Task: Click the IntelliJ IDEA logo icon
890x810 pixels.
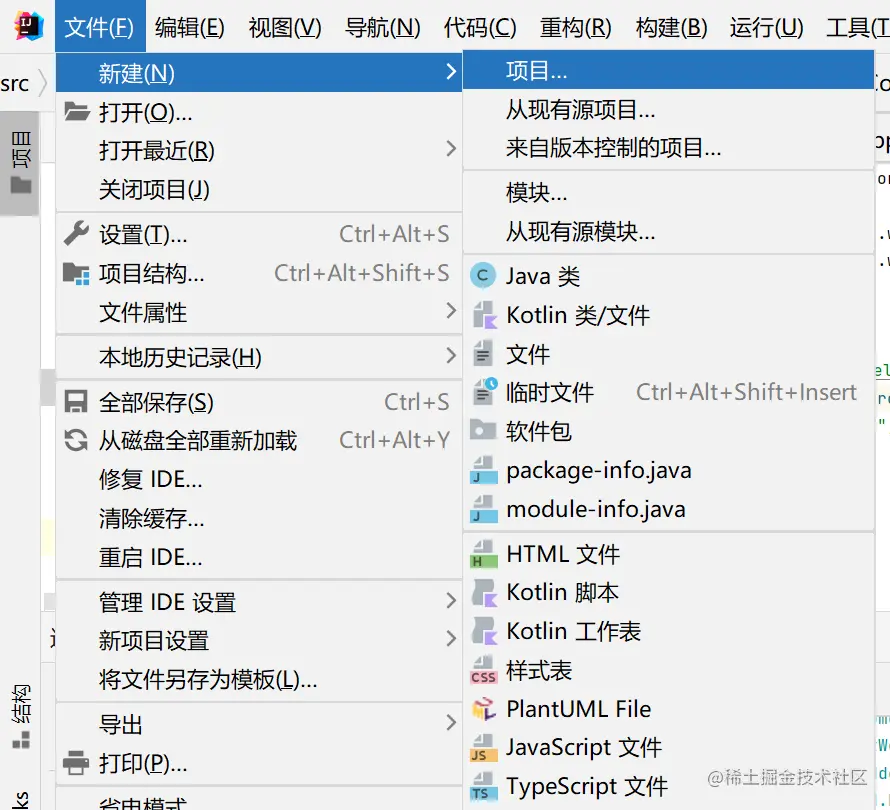Action: (x=29, y=26)
